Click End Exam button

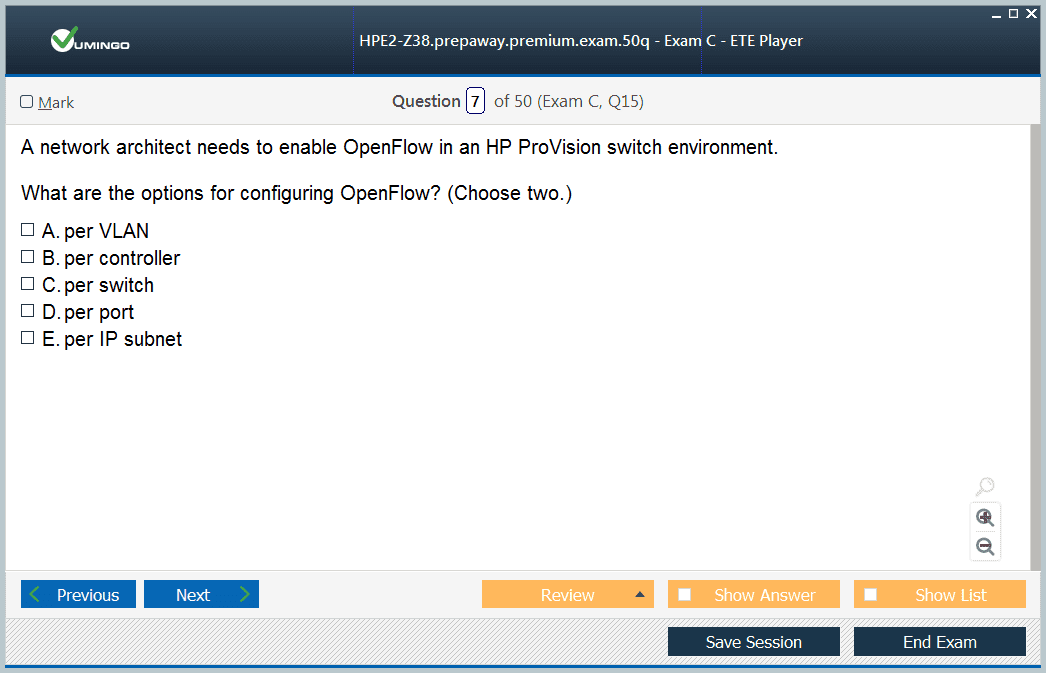(x=940, y=642)
